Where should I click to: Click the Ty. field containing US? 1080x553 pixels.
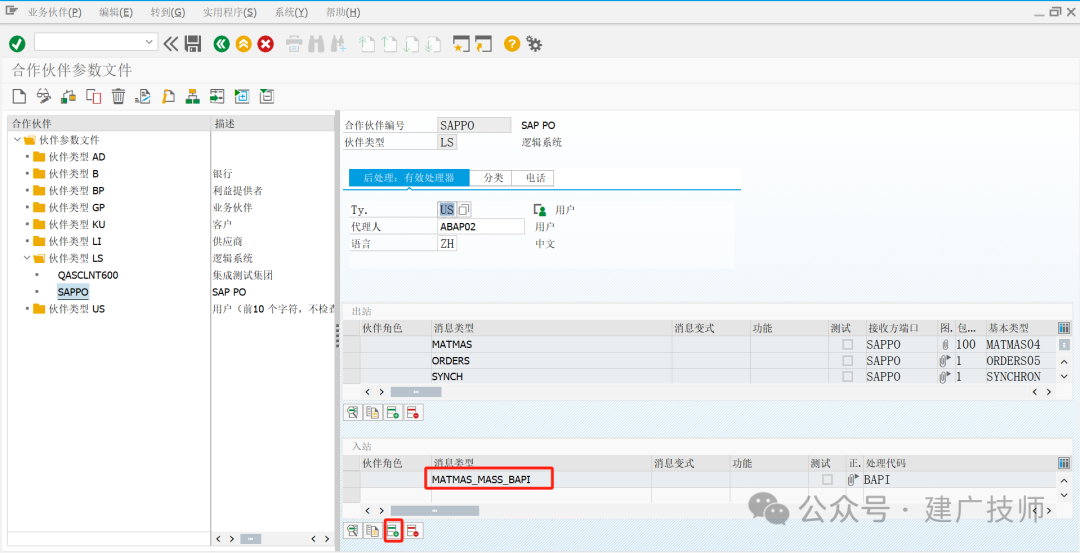pos(447,209)
